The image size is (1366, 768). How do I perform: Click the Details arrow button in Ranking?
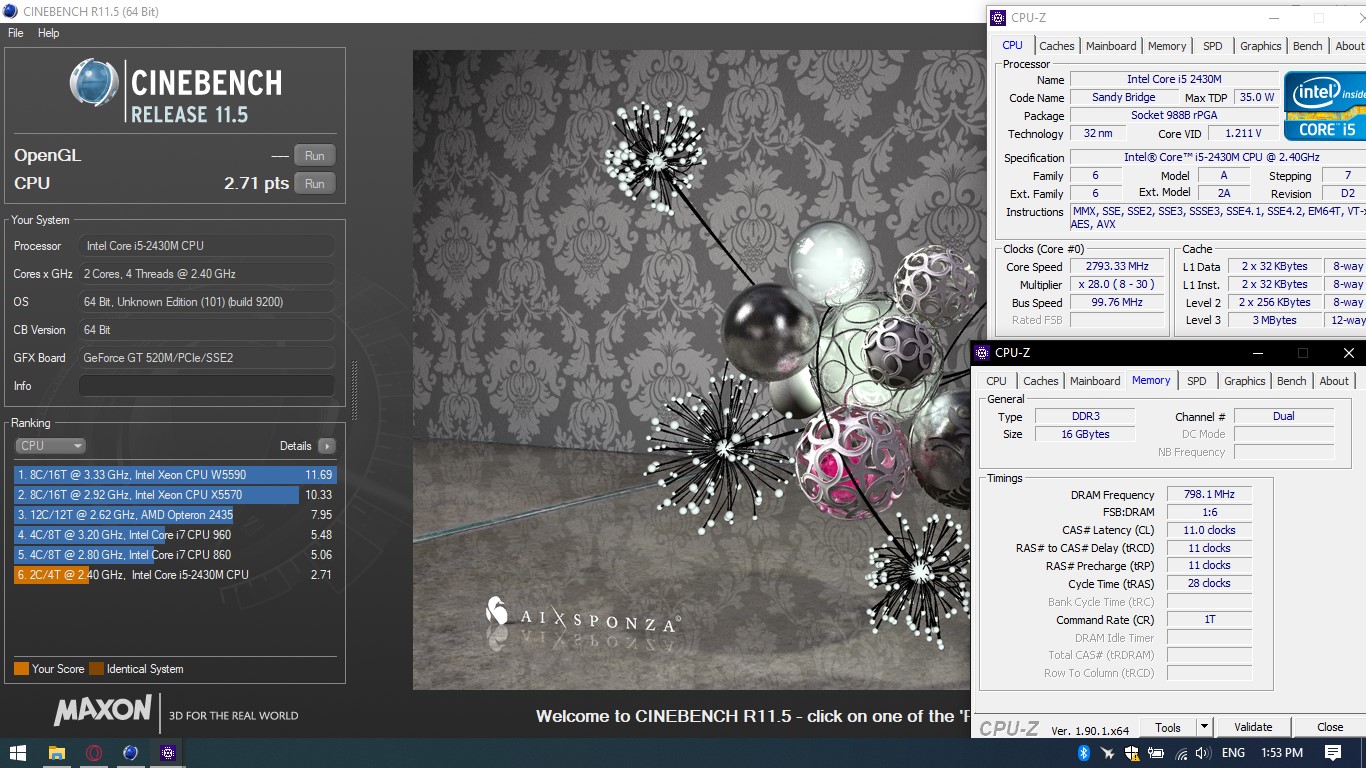click(326, 446)
